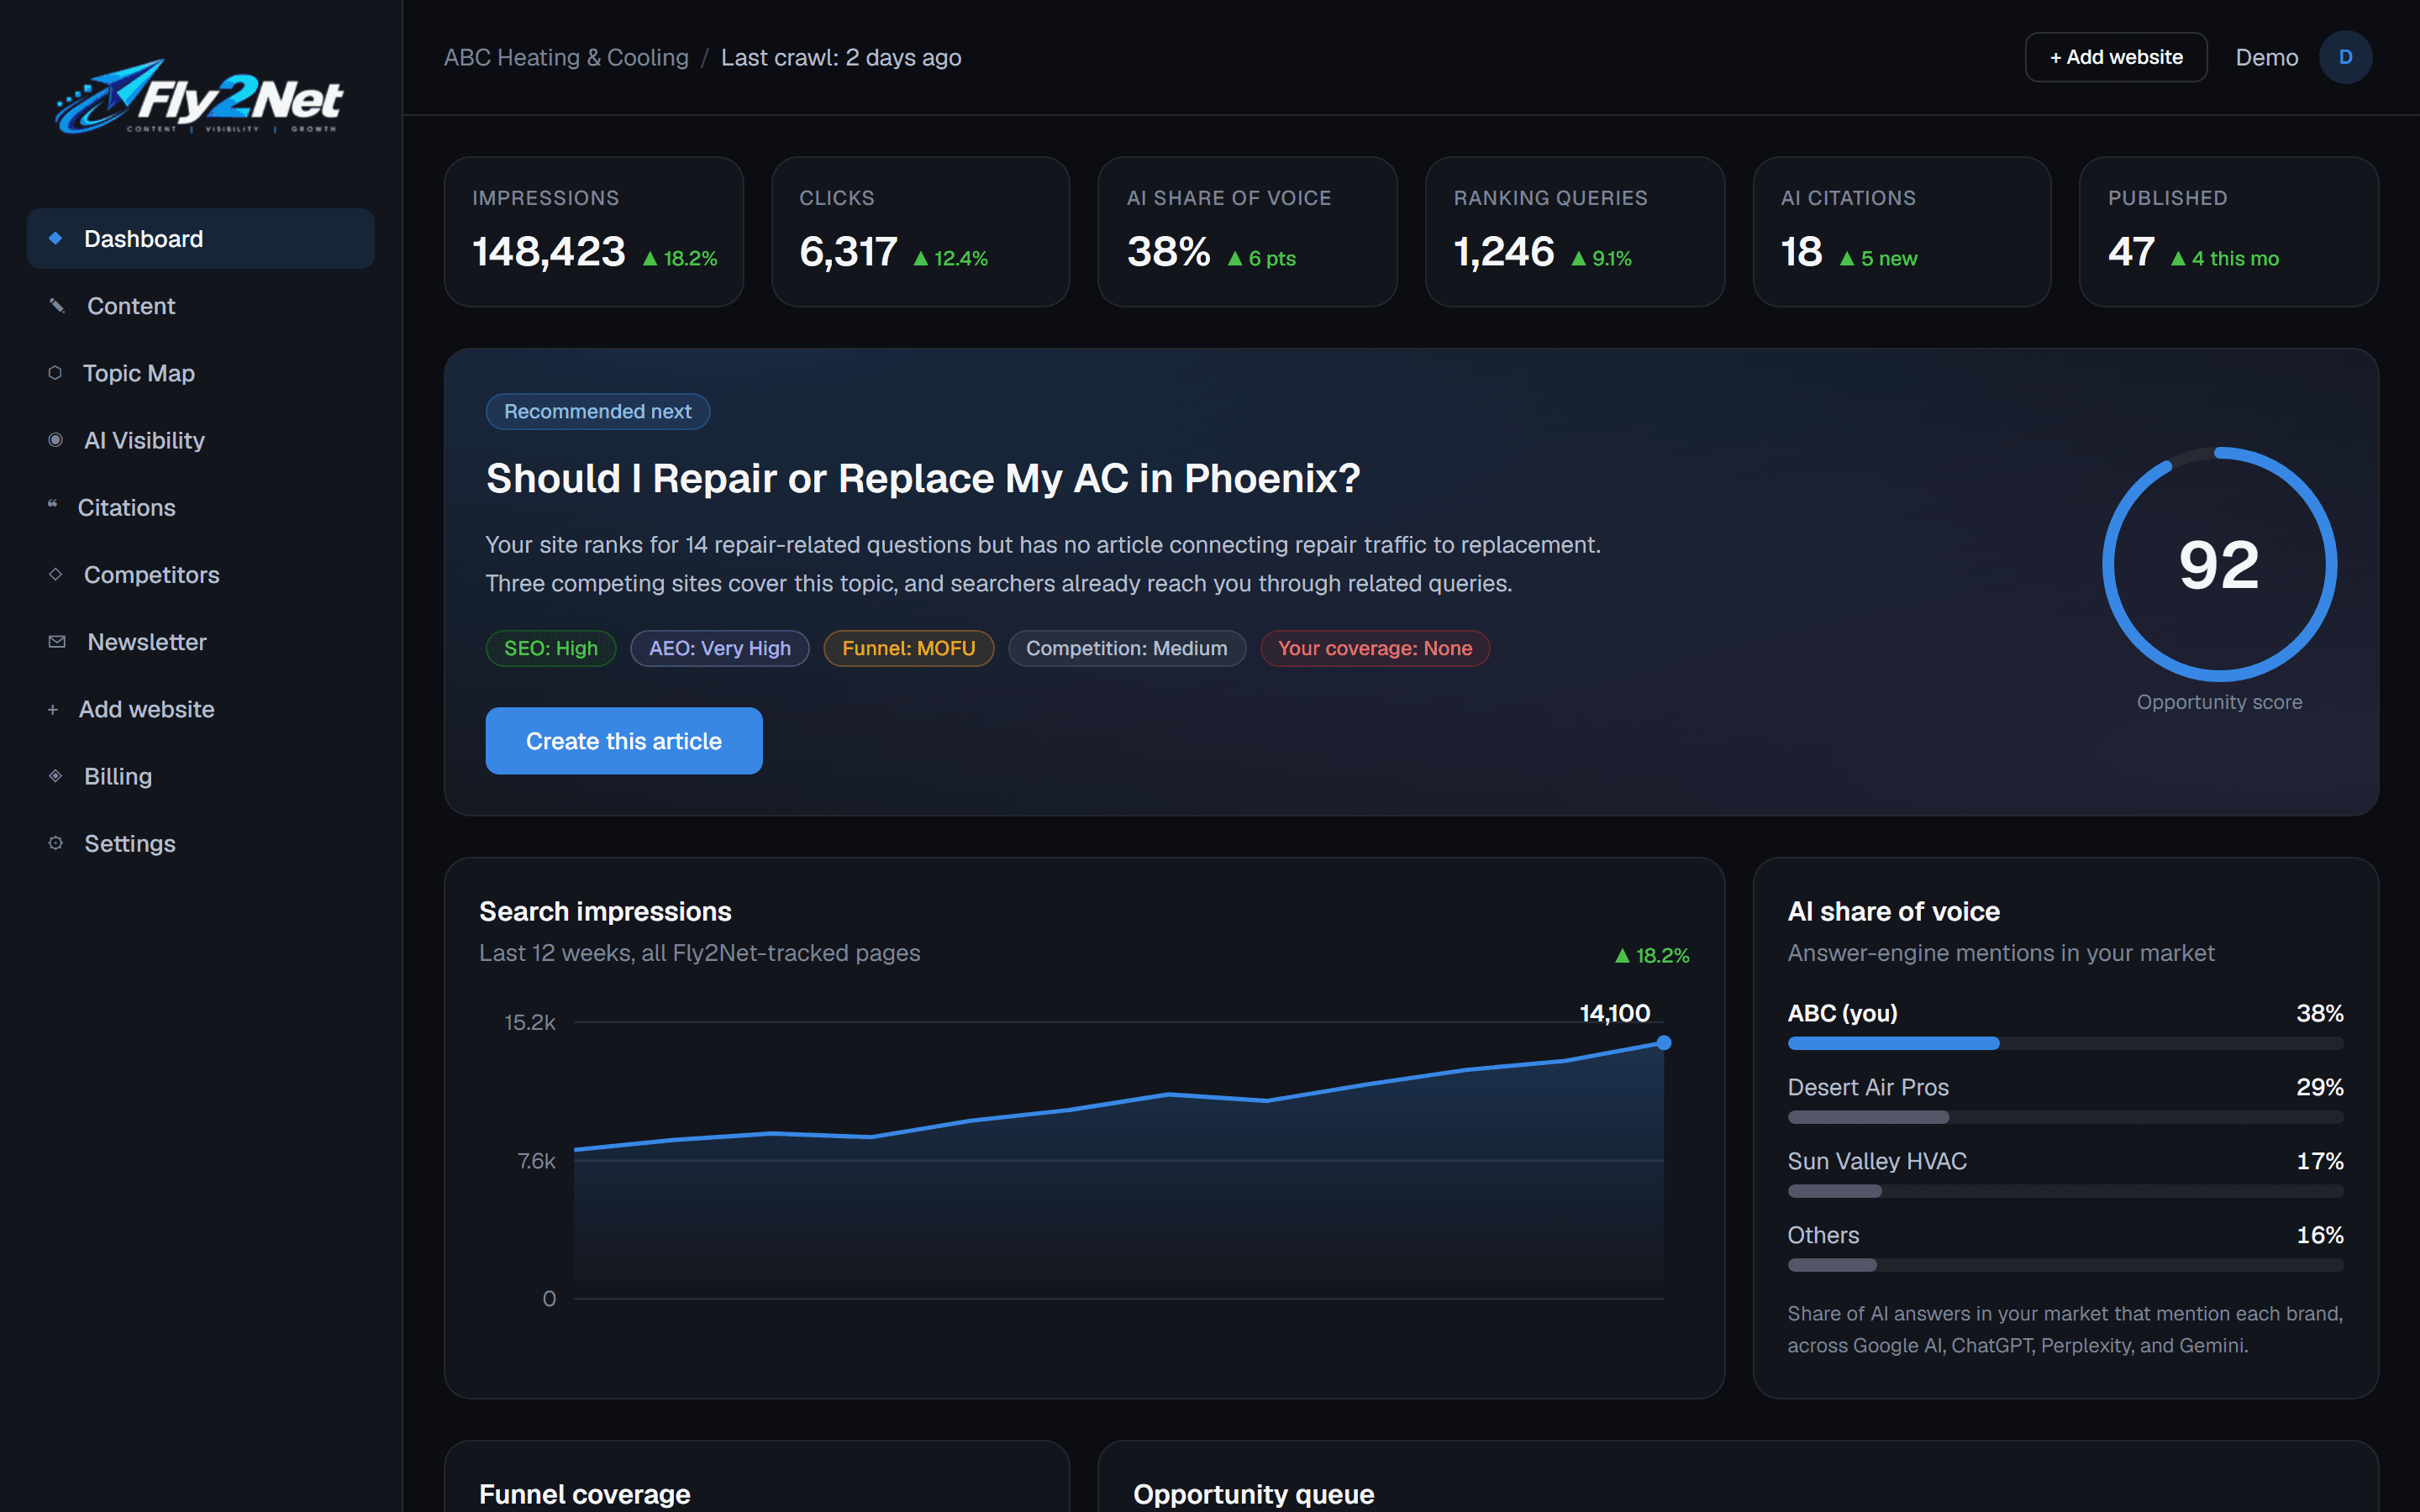Click the Recommended next badge
This screenshot has width=2420, height=1512.
click(x=598, y=411)
